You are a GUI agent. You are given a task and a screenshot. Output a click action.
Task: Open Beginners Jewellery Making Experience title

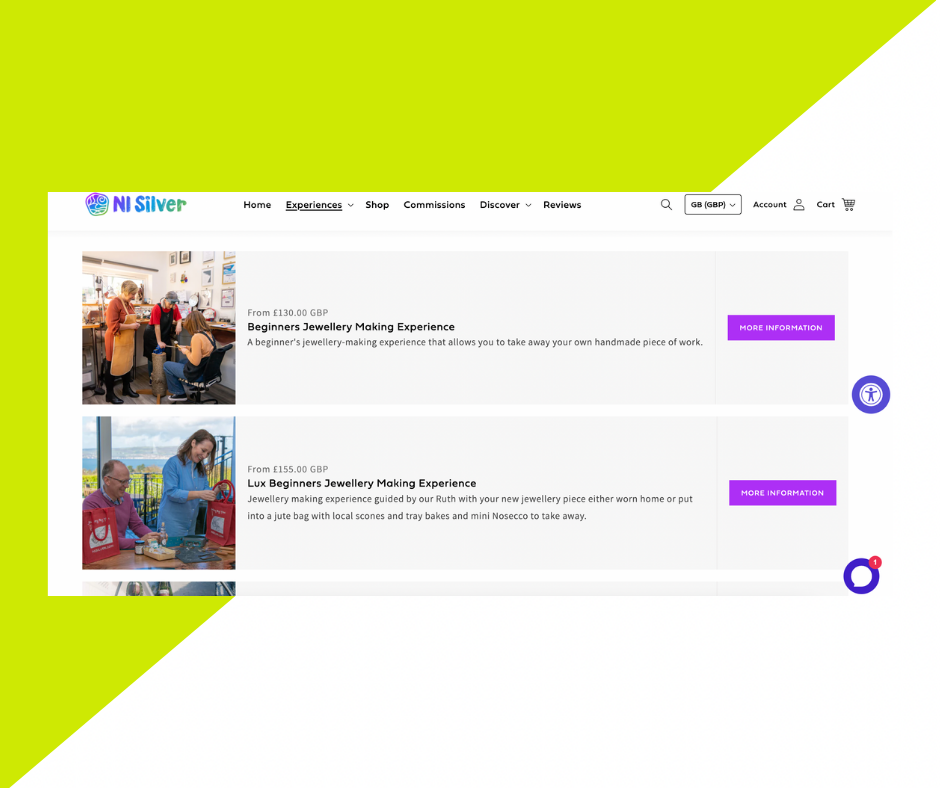pos(351,327)
